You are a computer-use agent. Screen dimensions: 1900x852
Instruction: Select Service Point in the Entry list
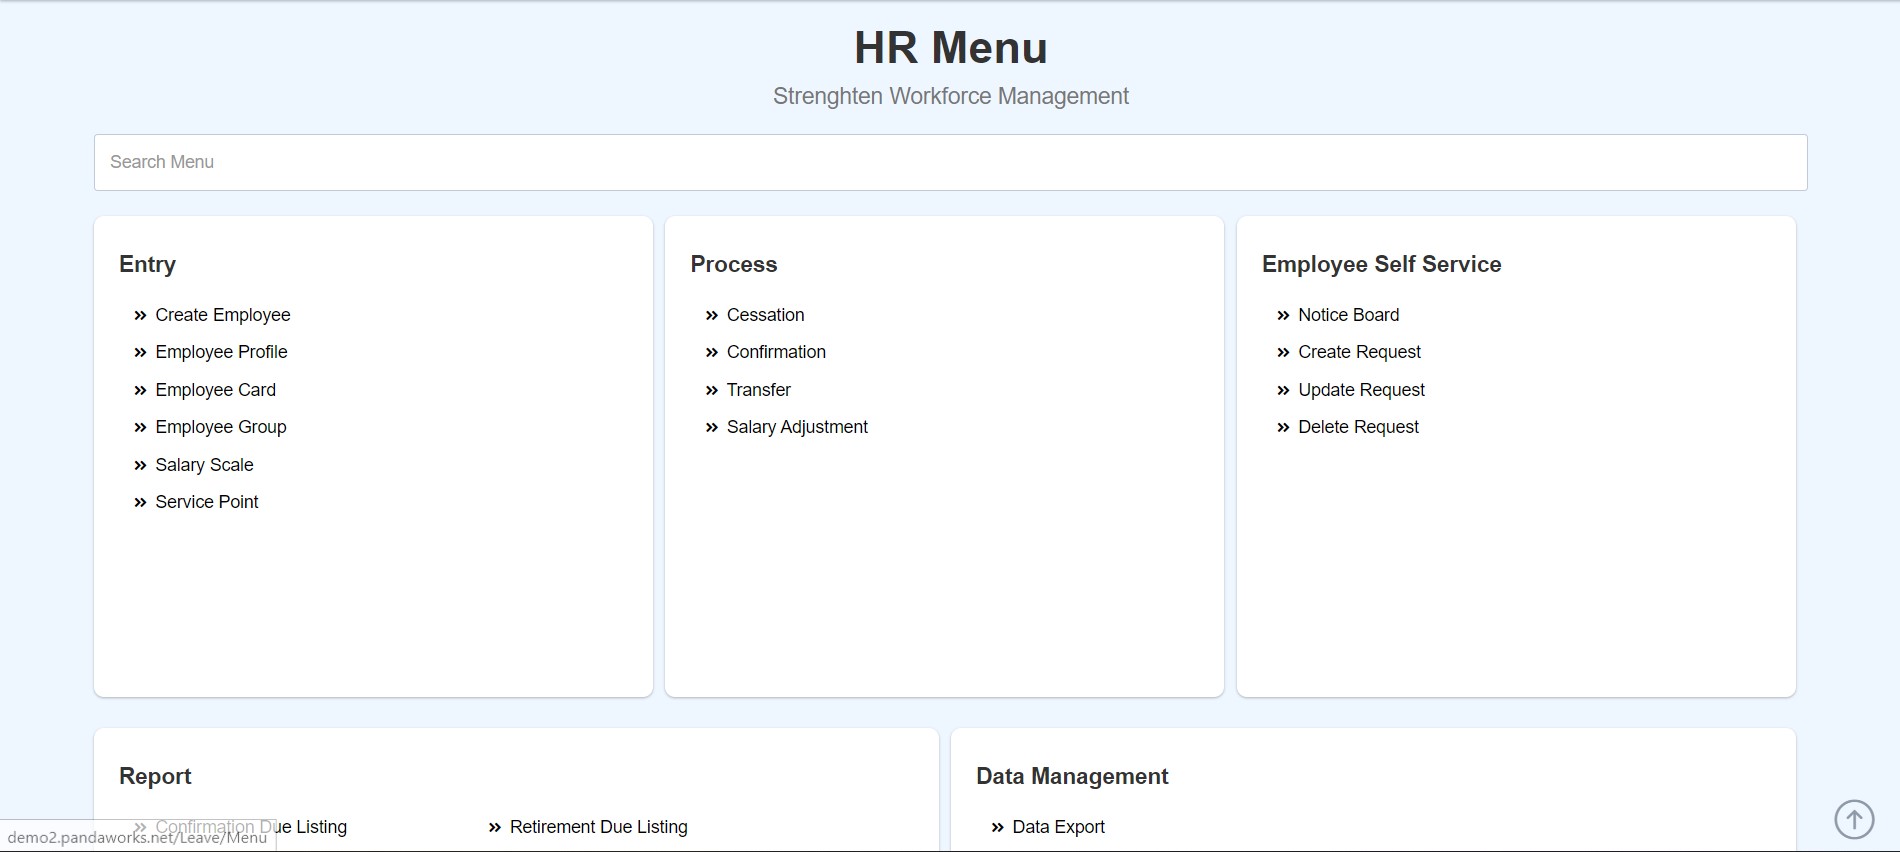pyautogui.click(x=206, y=502)
